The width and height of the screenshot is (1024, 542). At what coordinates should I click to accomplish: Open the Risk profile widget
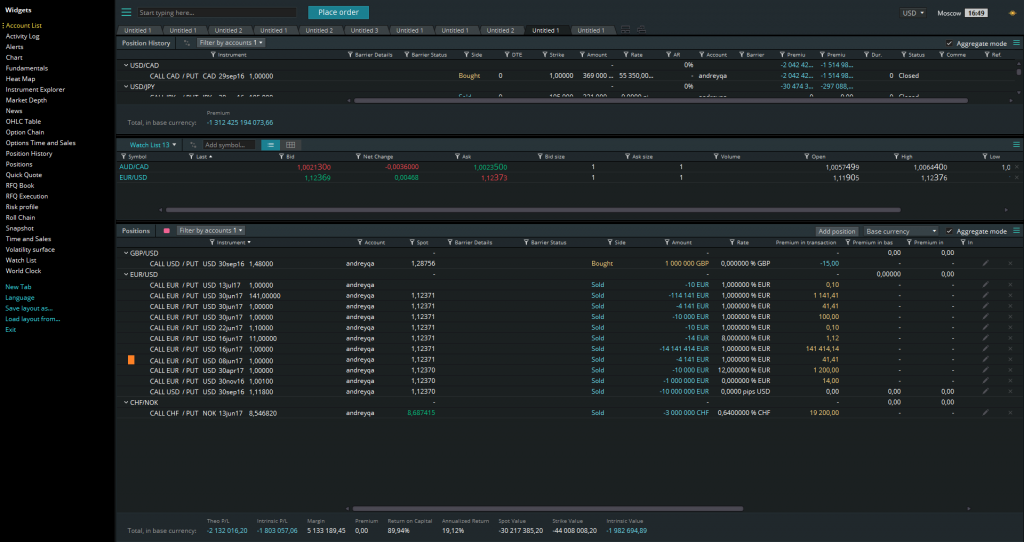coord(22,207)
